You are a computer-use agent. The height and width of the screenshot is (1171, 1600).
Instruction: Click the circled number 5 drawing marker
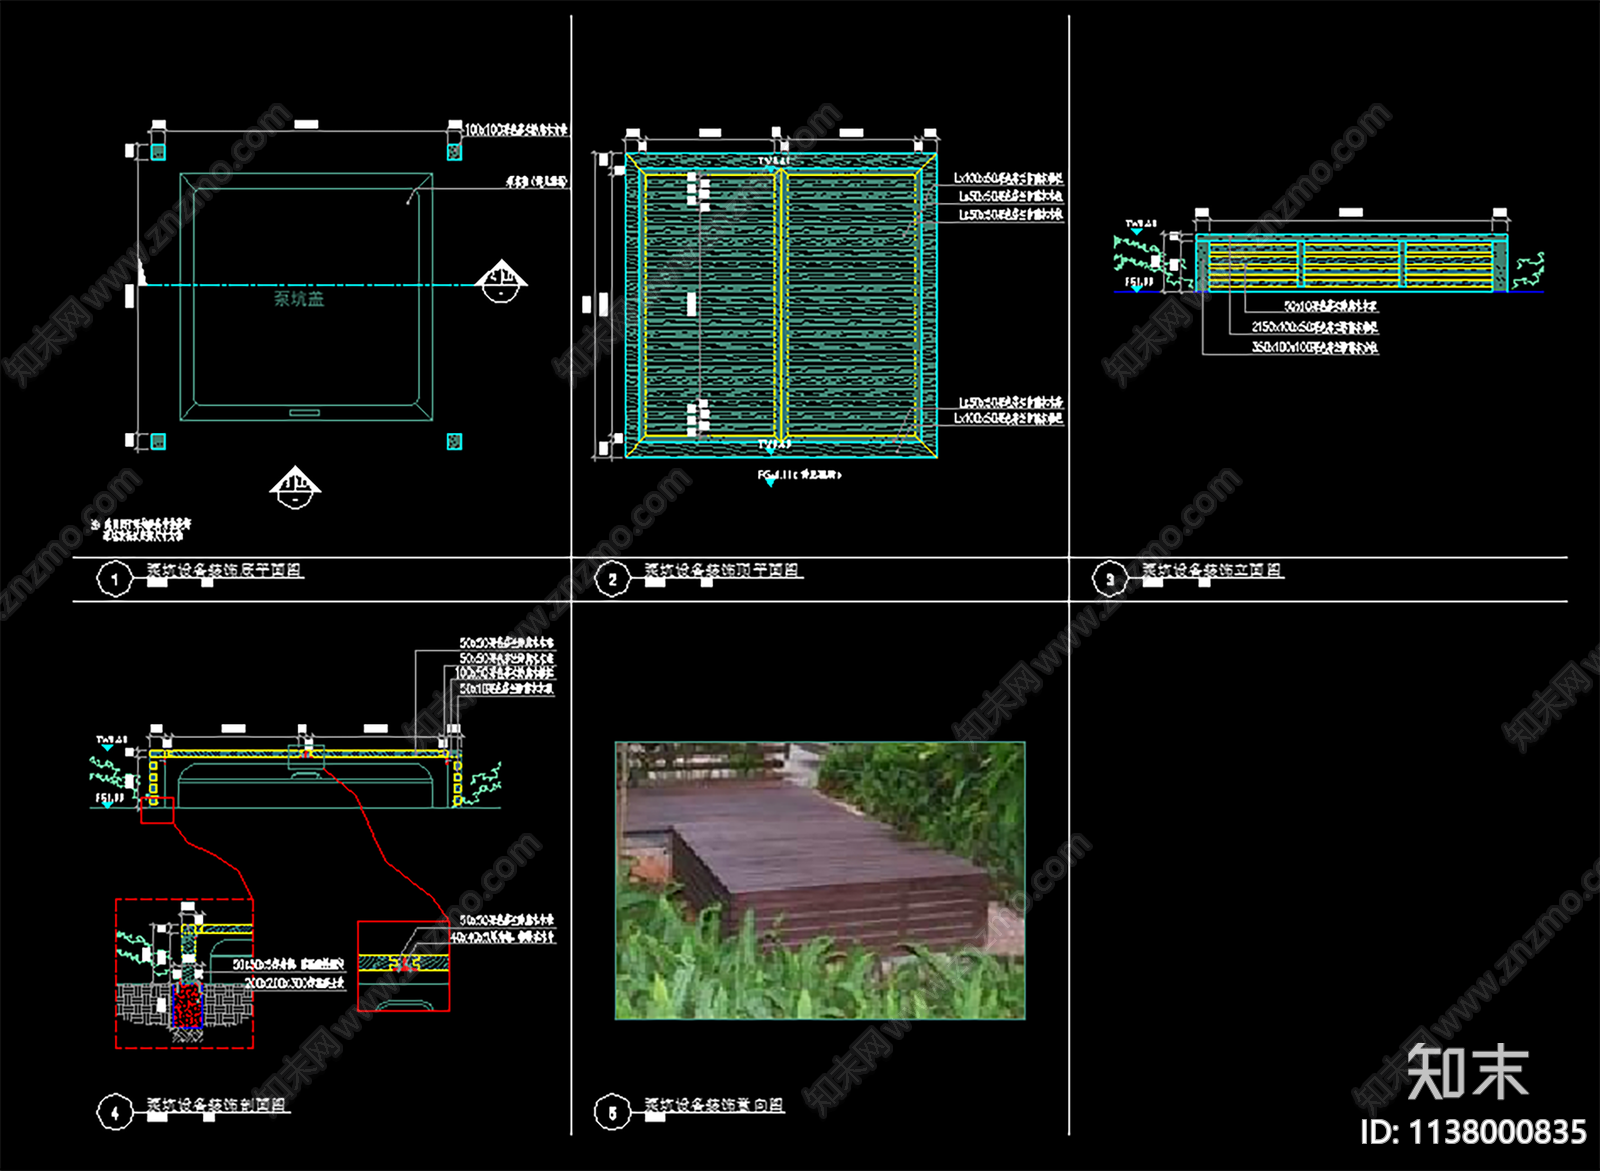pos(612,1113)
